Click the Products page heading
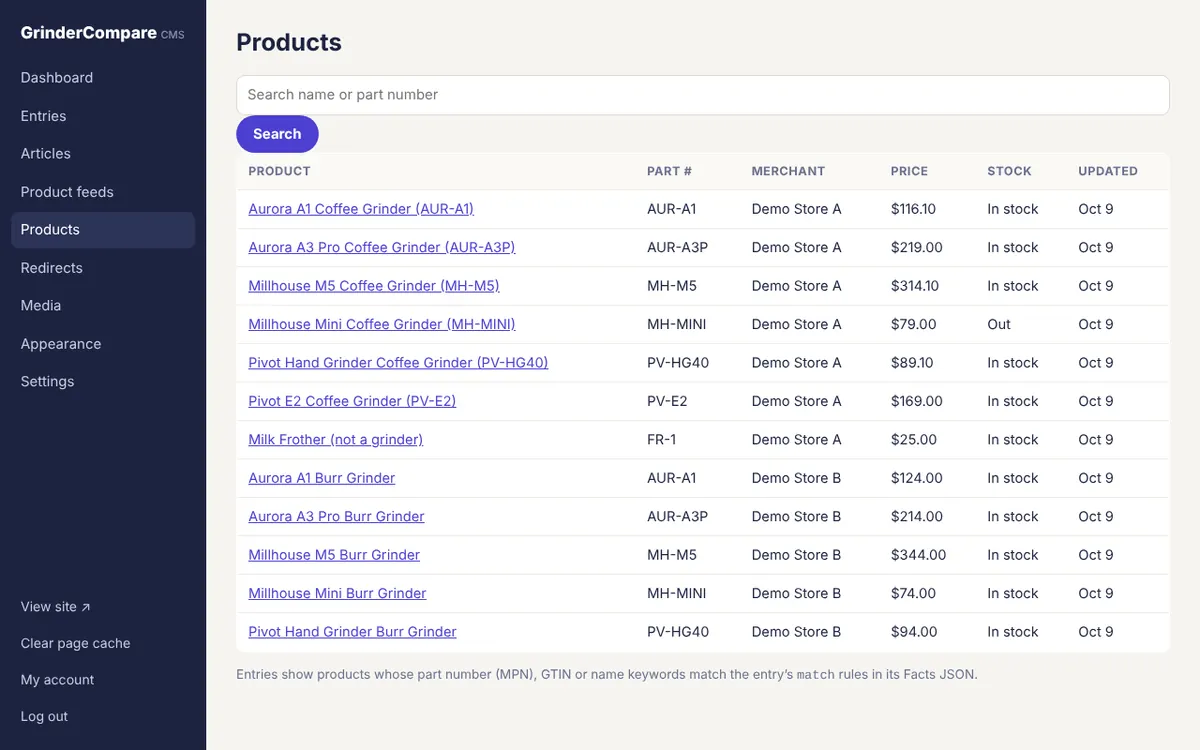This screenshot has width=1200, height=750. click(289, 42)
